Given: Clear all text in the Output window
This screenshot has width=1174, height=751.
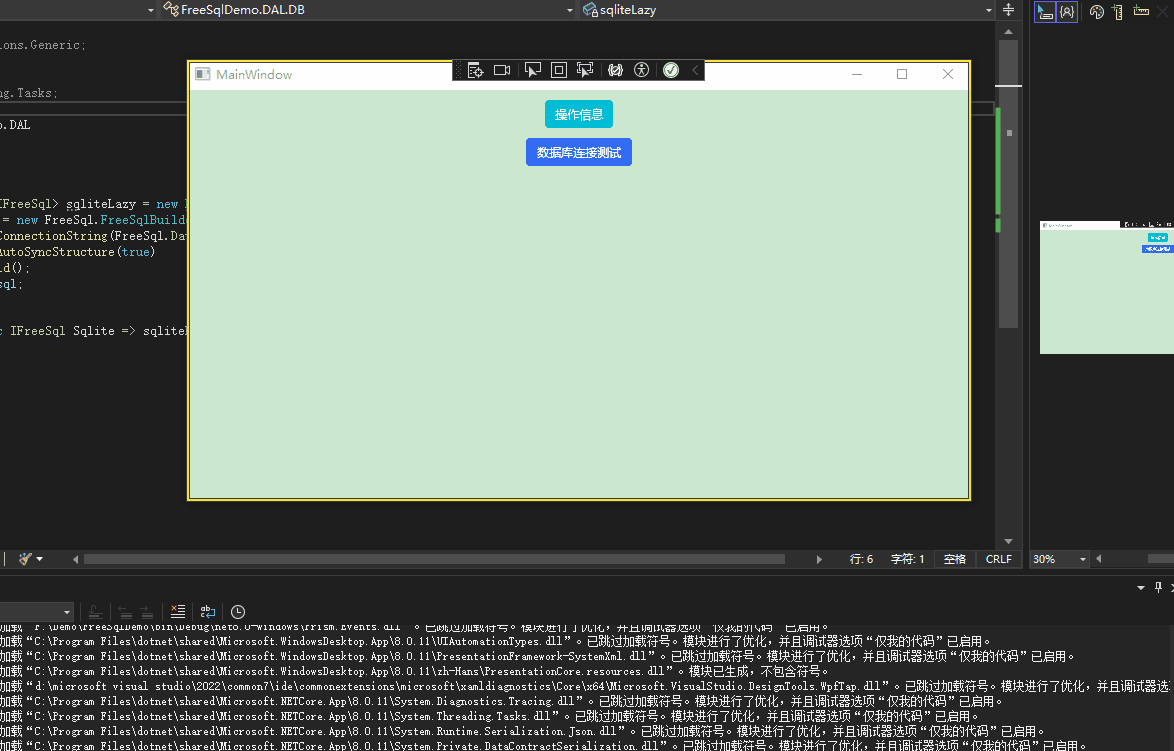Looking at the screenshot, I should (178, 611).
